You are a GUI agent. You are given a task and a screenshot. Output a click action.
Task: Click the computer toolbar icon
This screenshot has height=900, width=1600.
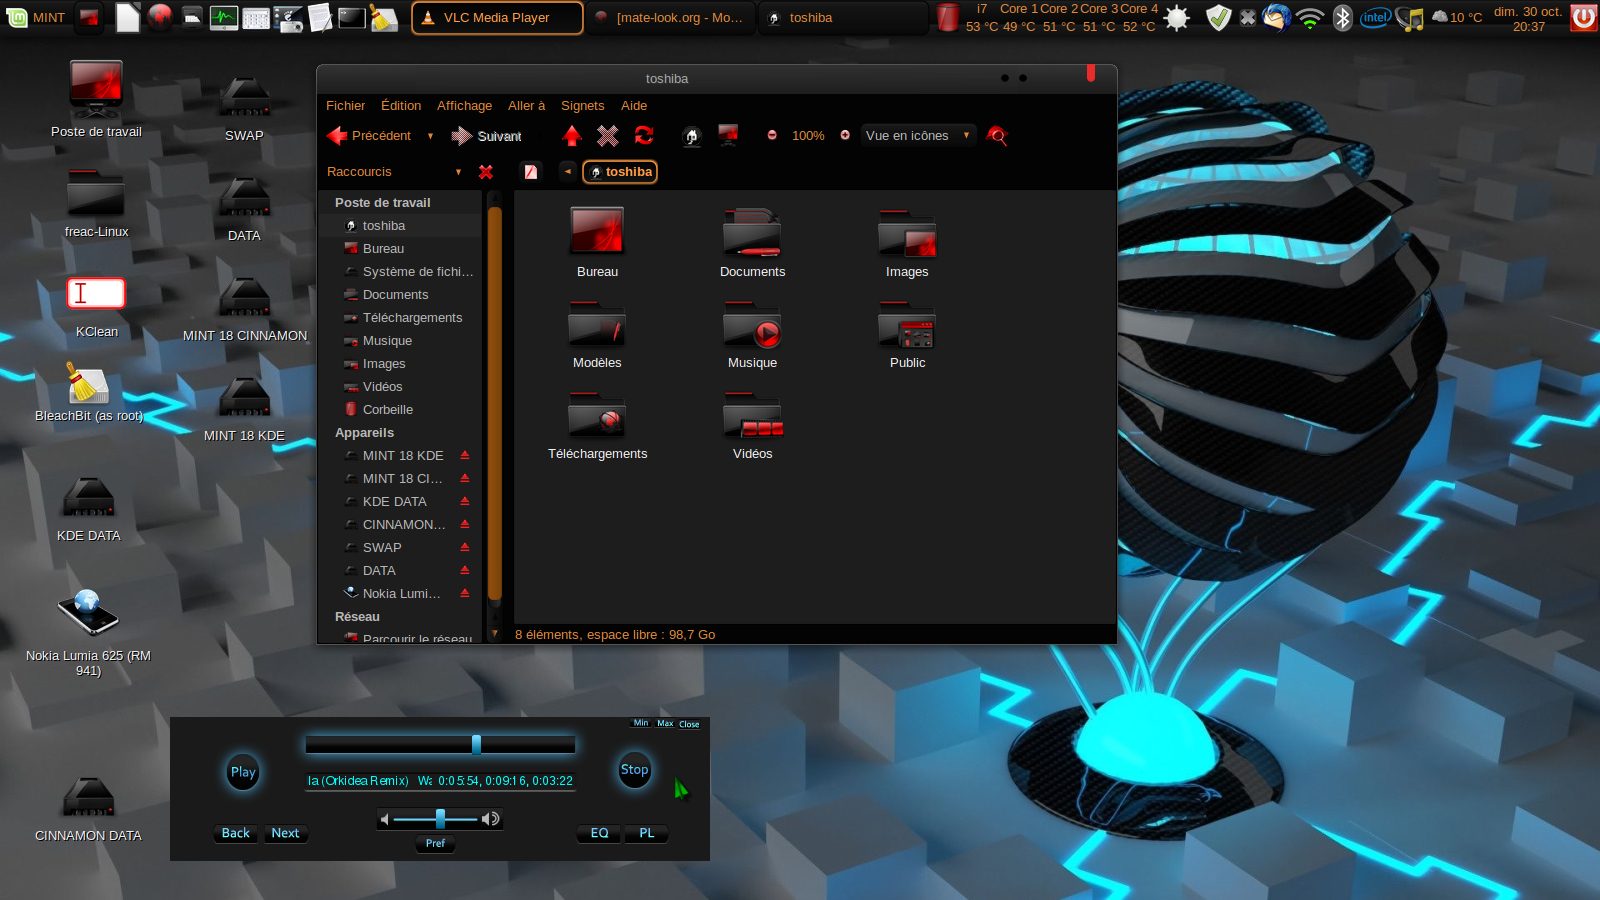click(728, 135)
